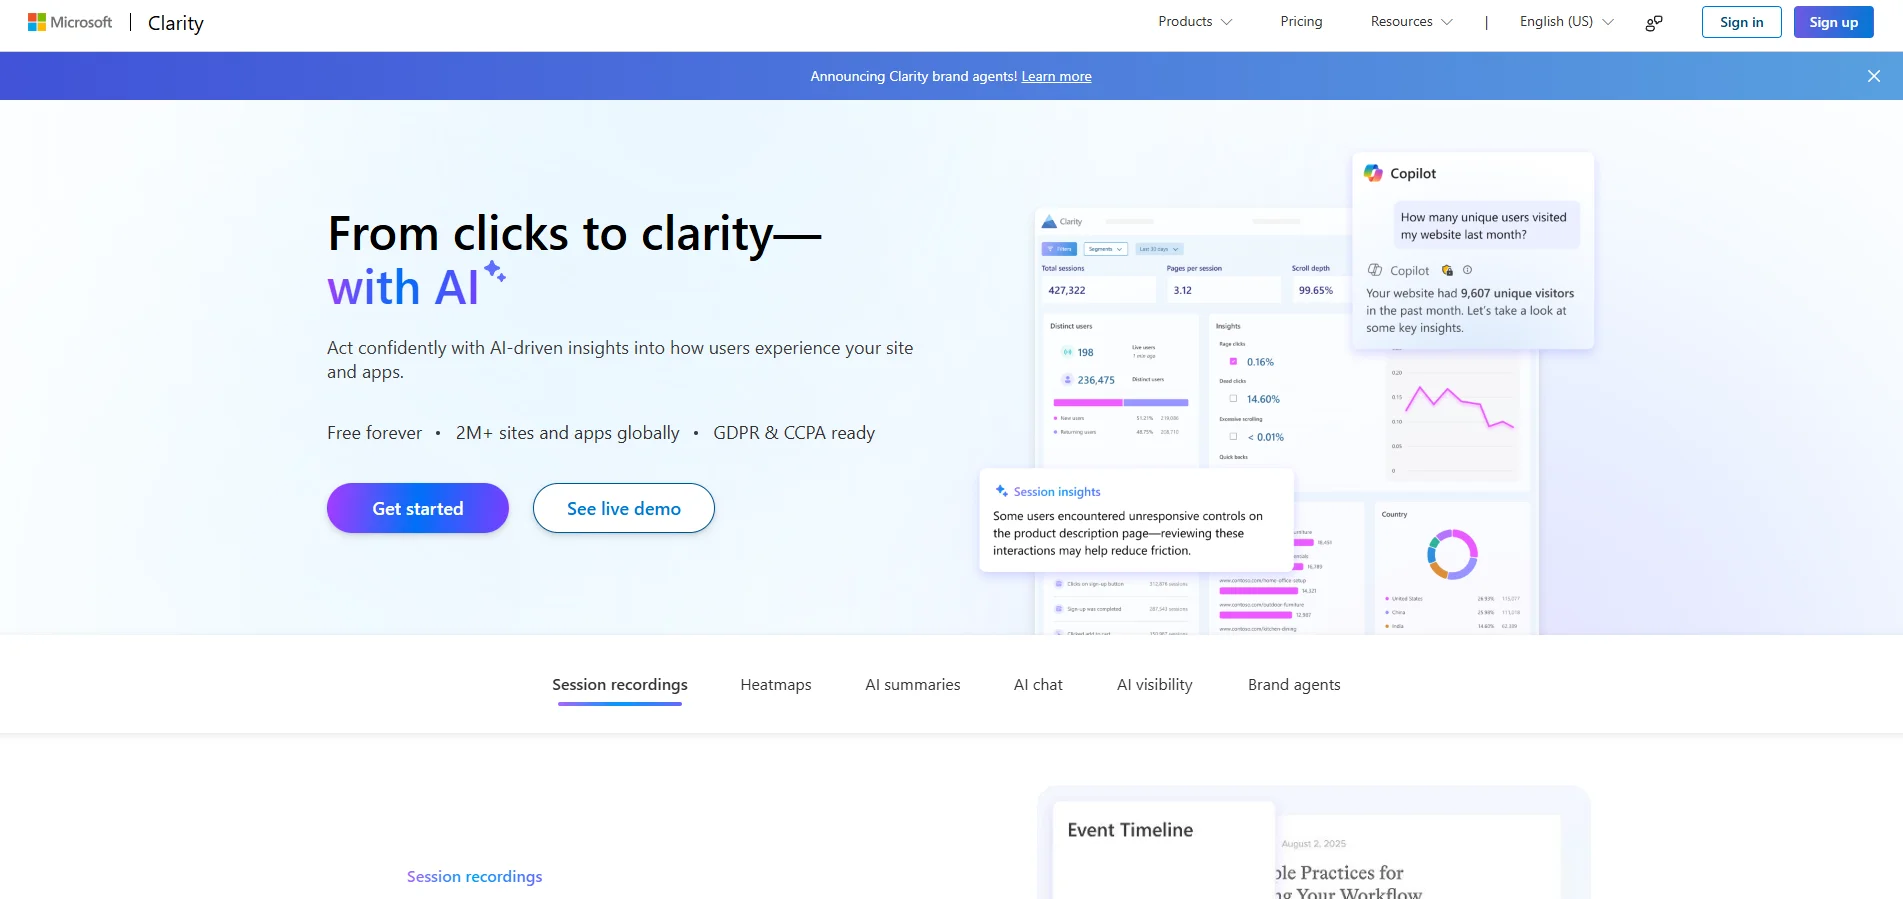Switch to the Heatmaps tab
This screenshot has width=1903, height=899.
click(x=776, y=685)
